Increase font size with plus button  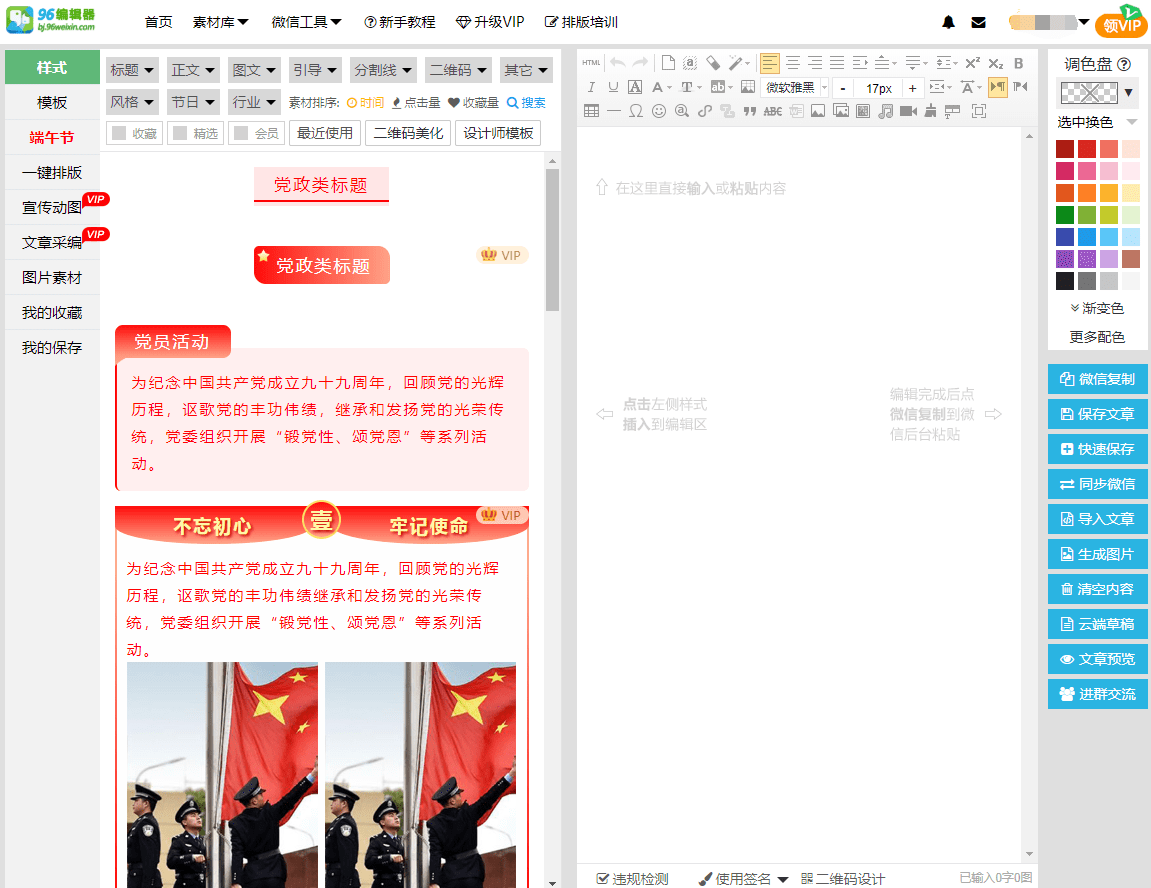coord(912,88)
